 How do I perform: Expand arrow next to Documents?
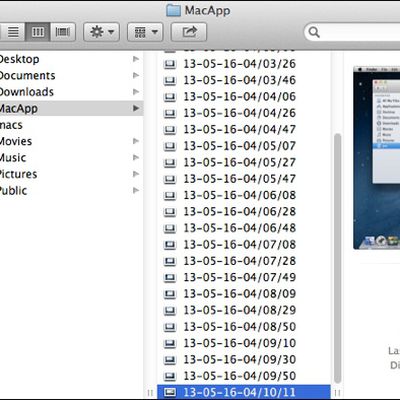(x=136, y=75)
